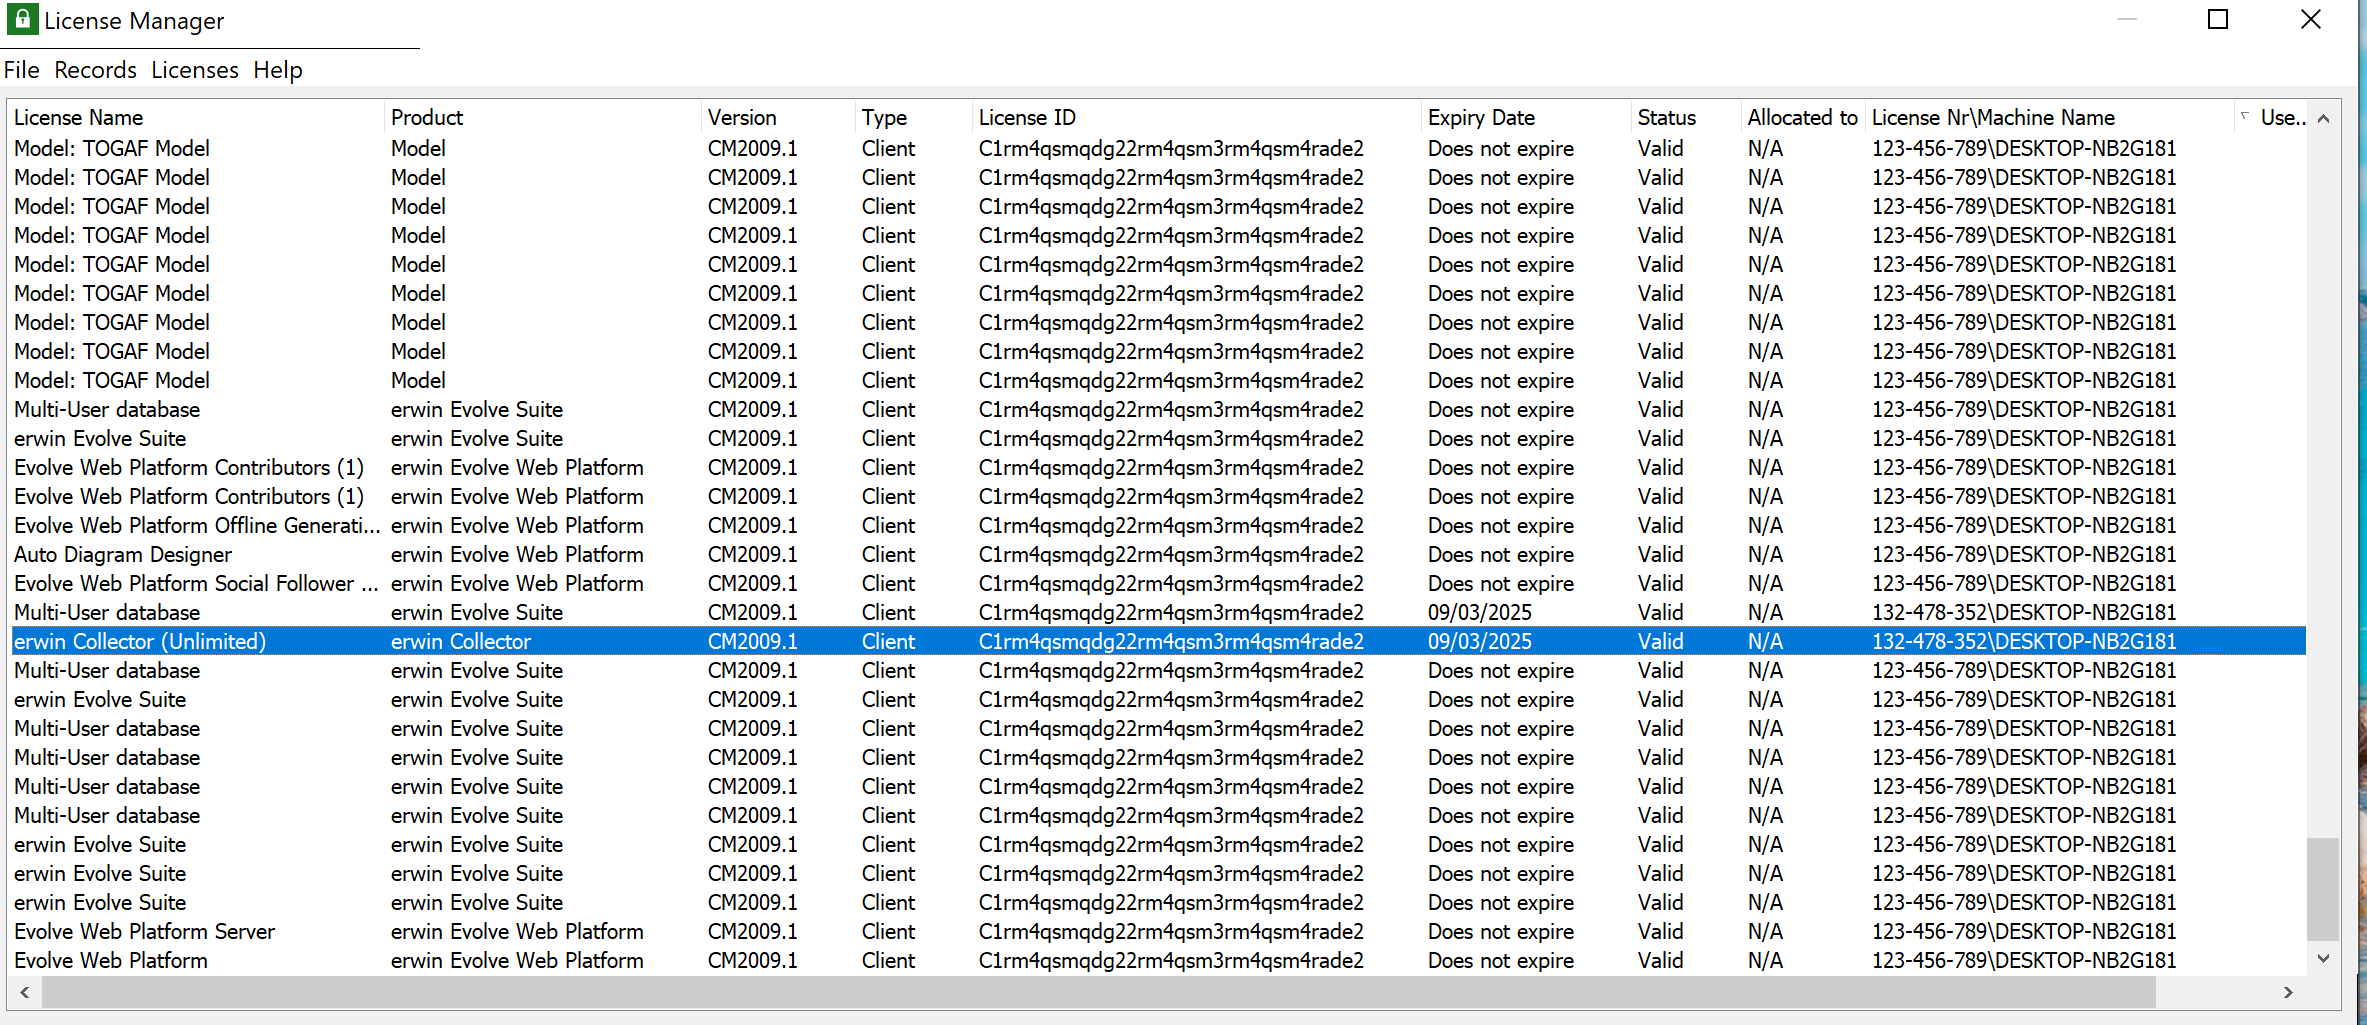Sort by the Expiry Date column header
The height and width of the screenshot is (1025, 2367).
(x=1526, y=117)
